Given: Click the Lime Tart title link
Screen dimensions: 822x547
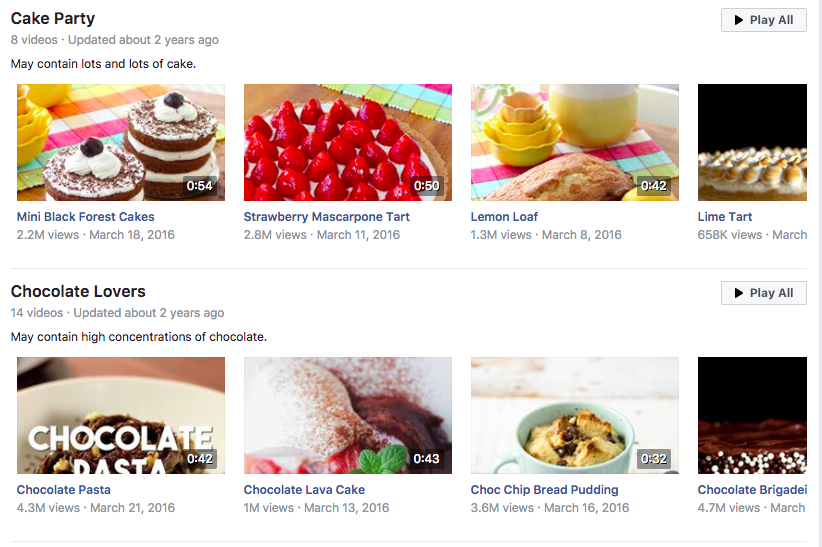Looking at the screenshot, I should [724, 217].
